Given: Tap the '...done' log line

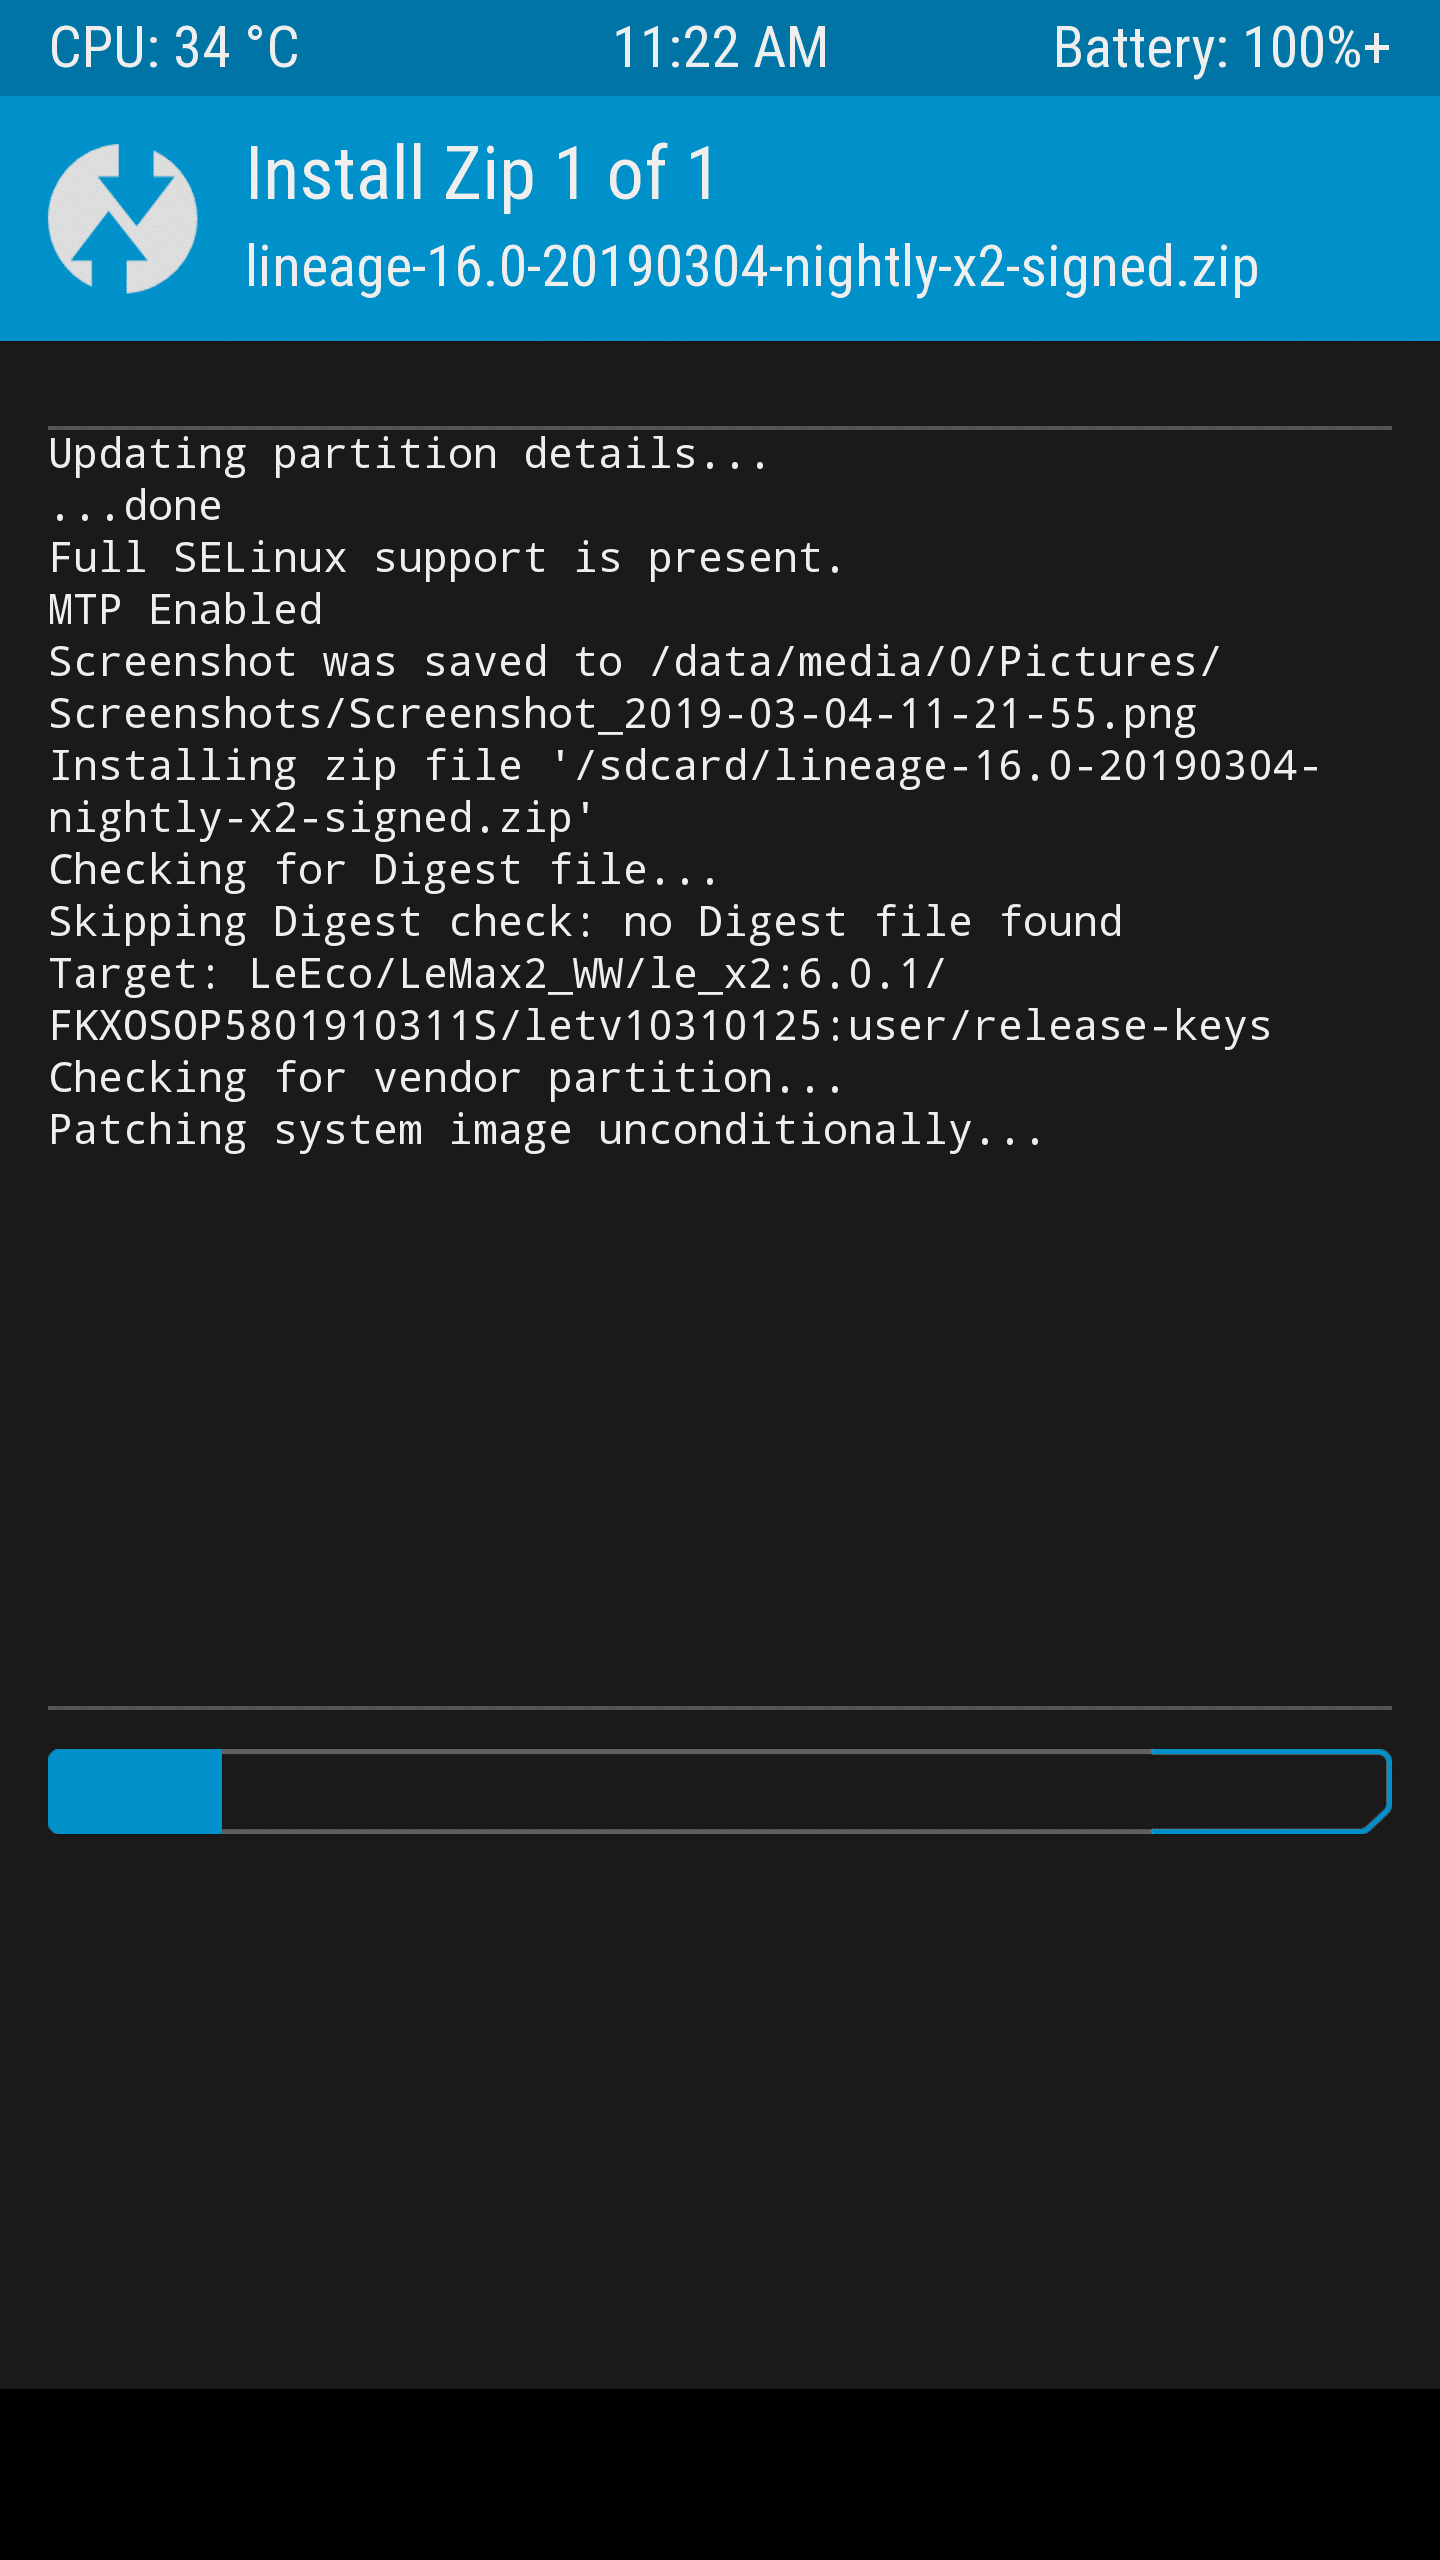Looking at the screenshot, I should [x=135, y=507].
